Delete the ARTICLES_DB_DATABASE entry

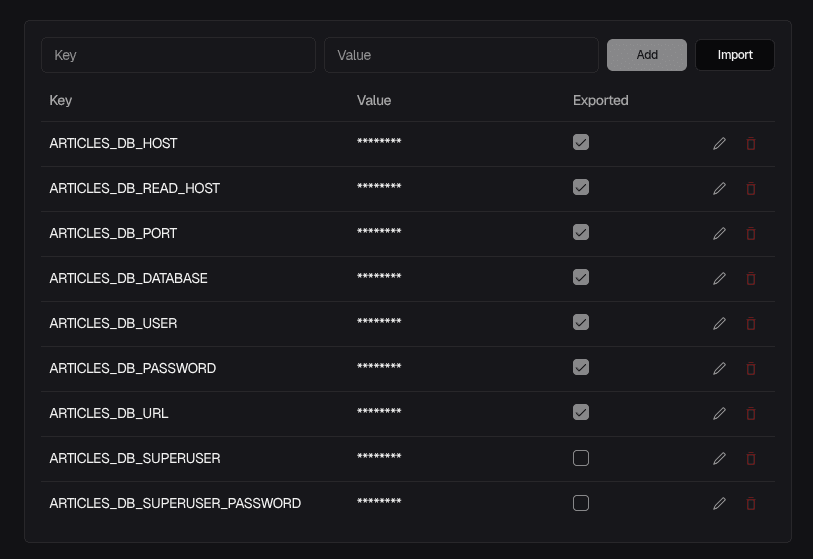(x=751, y=279)
